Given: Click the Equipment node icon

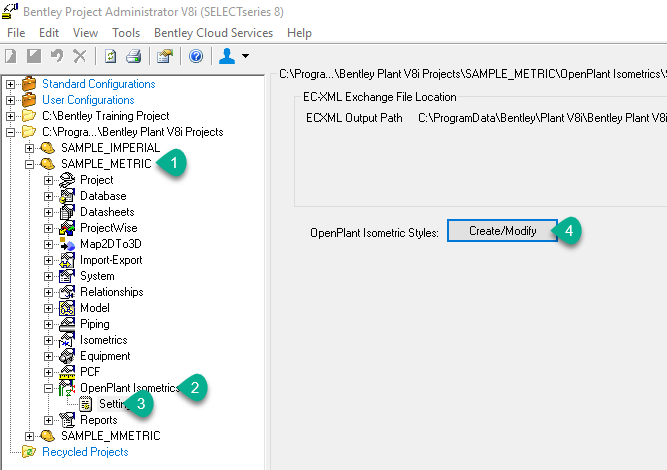Looking at the screenshot, I should click(x=67, y=356).
